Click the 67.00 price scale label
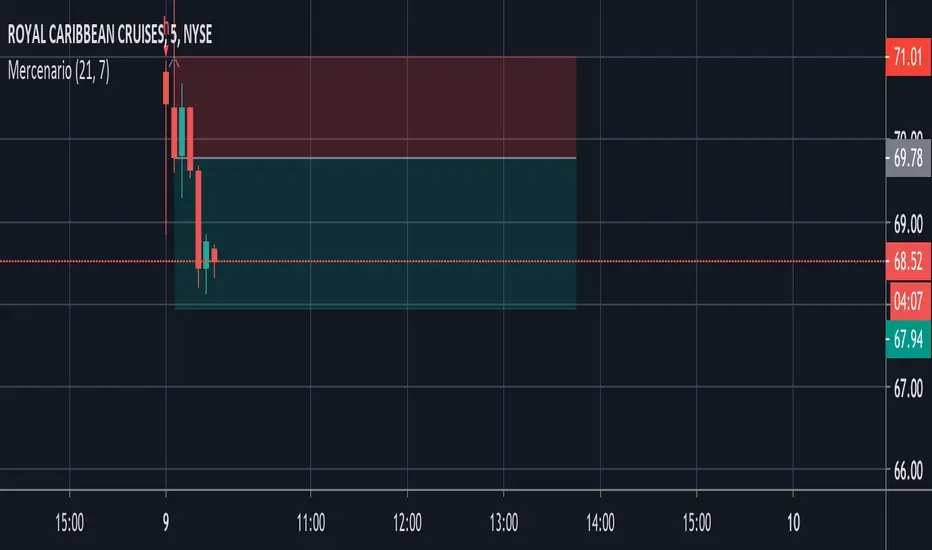 tap(908, 388)
